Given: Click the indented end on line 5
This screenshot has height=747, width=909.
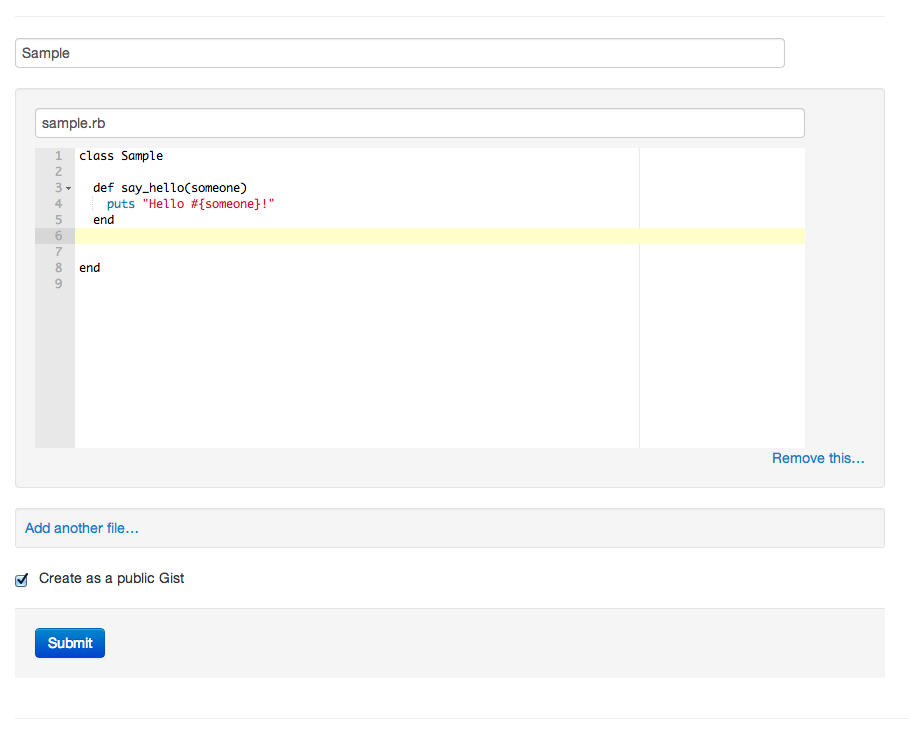Looking at the screenshot, I should pyautogui.click(x=104, y=220).
